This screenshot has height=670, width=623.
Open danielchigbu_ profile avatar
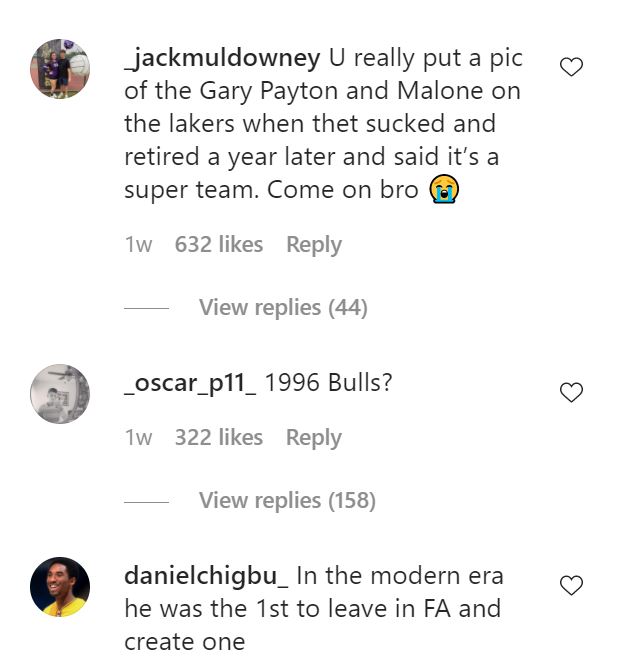coord(60,587)
